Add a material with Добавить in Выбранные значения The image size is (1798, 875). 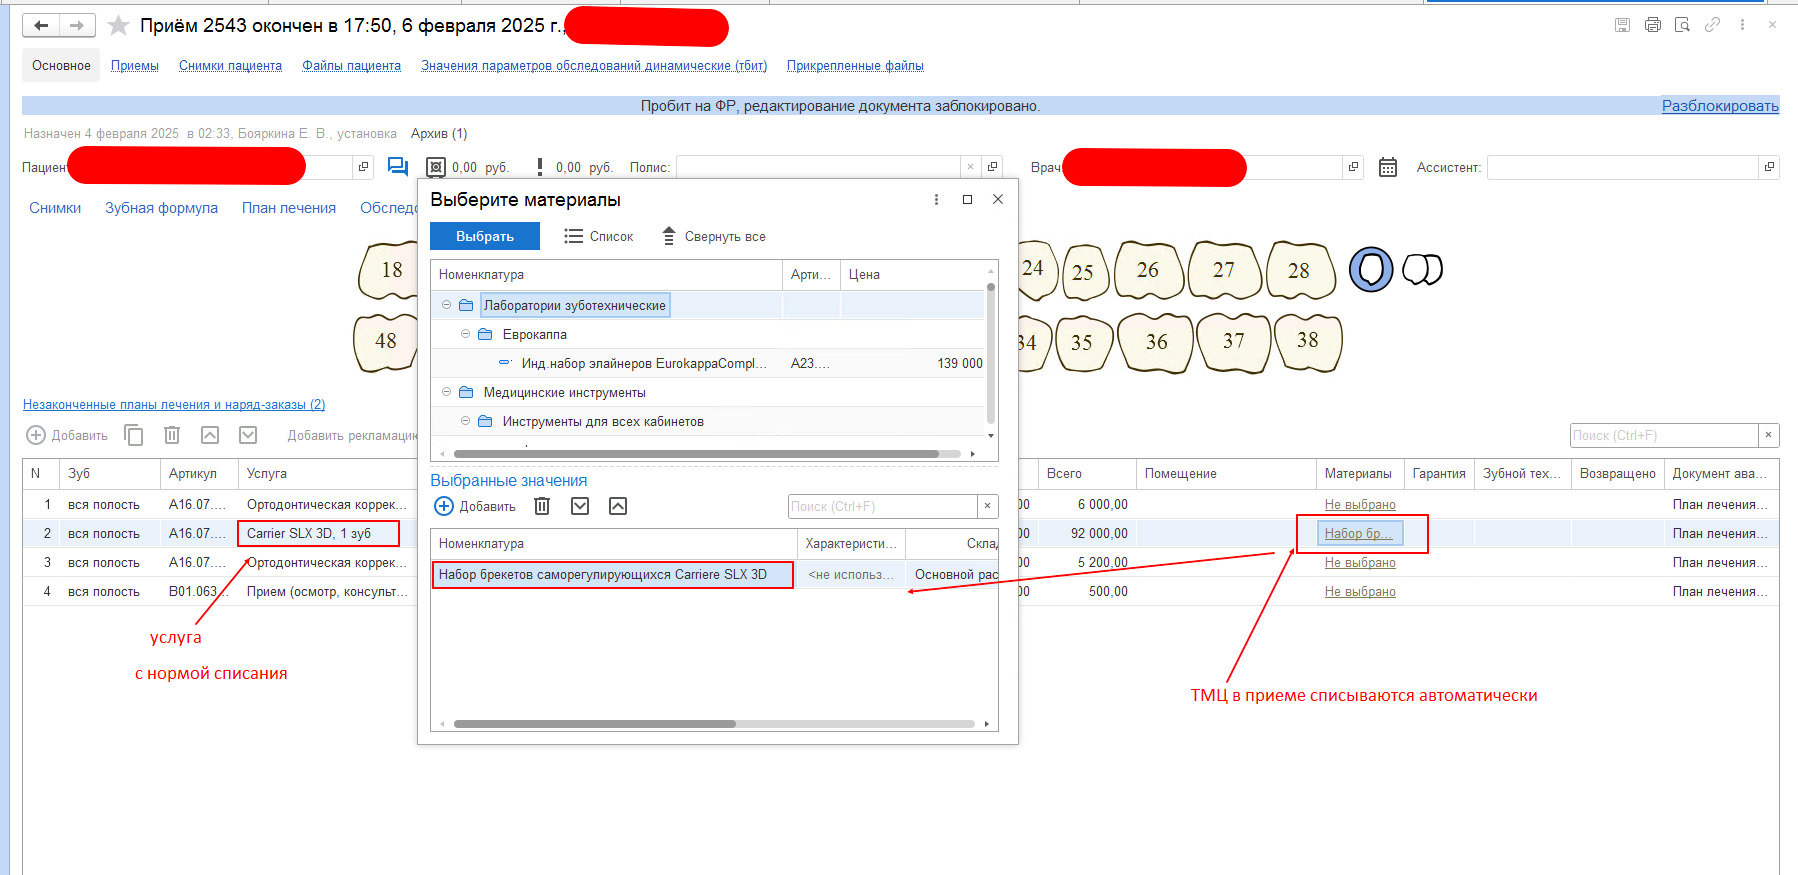pyautogui.click(x=475, y=507)
